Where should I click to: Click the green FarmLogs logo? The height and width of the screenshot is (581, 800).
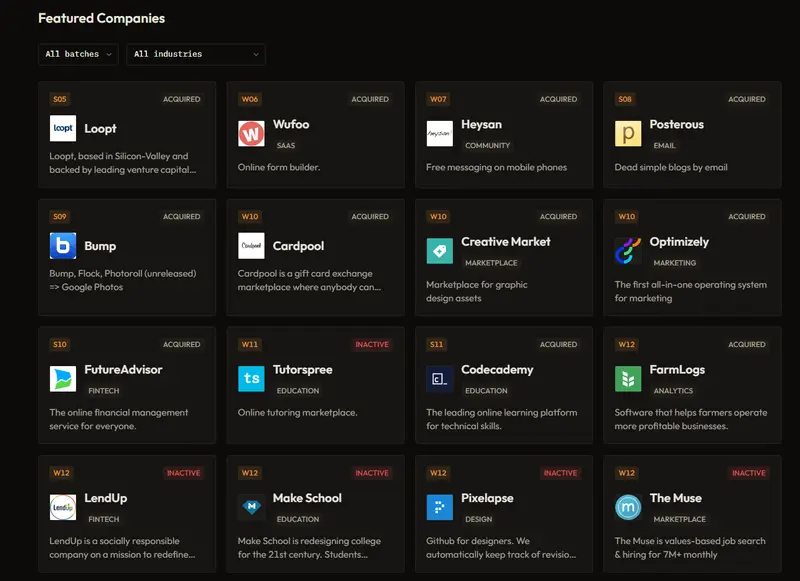(x=628, y=379)
